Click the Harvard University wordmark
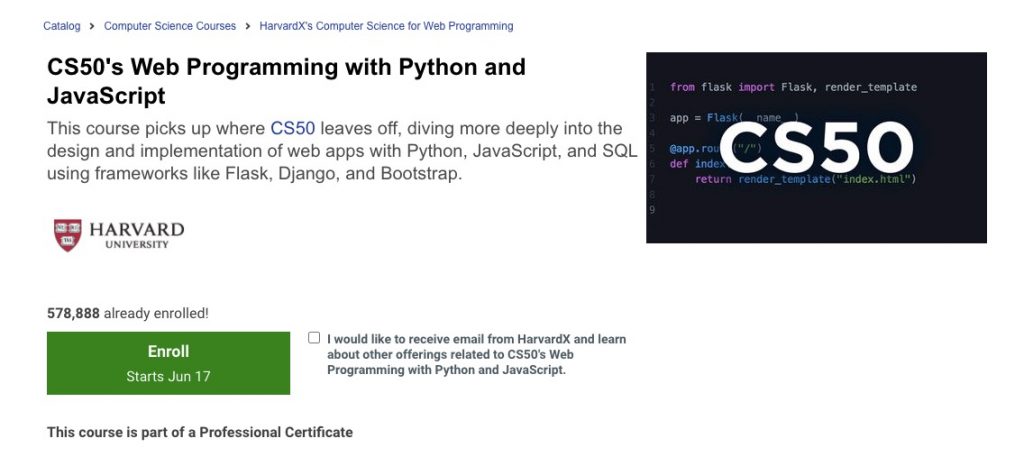1024x475 pixels. click(137, 235)
